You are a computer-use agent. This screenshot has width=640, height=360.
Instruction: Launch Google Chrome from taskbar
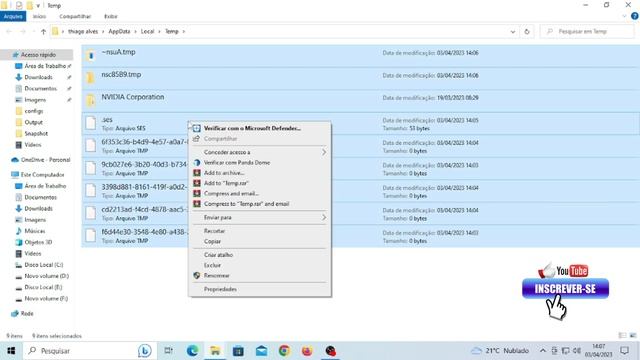coord(284,351)
